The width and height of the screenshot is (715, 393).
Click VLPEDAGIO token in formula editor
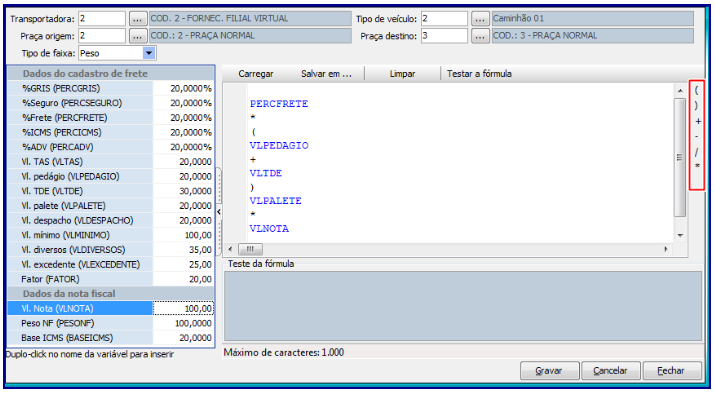pyautogui.click(x=279, y=145)
